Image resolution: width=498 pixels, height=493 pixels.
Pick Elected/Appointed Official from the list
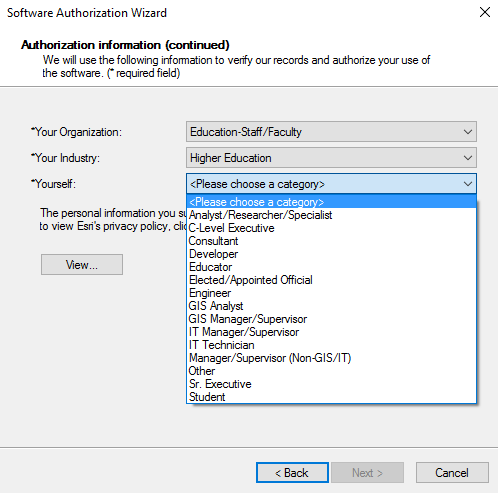point(331,280)
